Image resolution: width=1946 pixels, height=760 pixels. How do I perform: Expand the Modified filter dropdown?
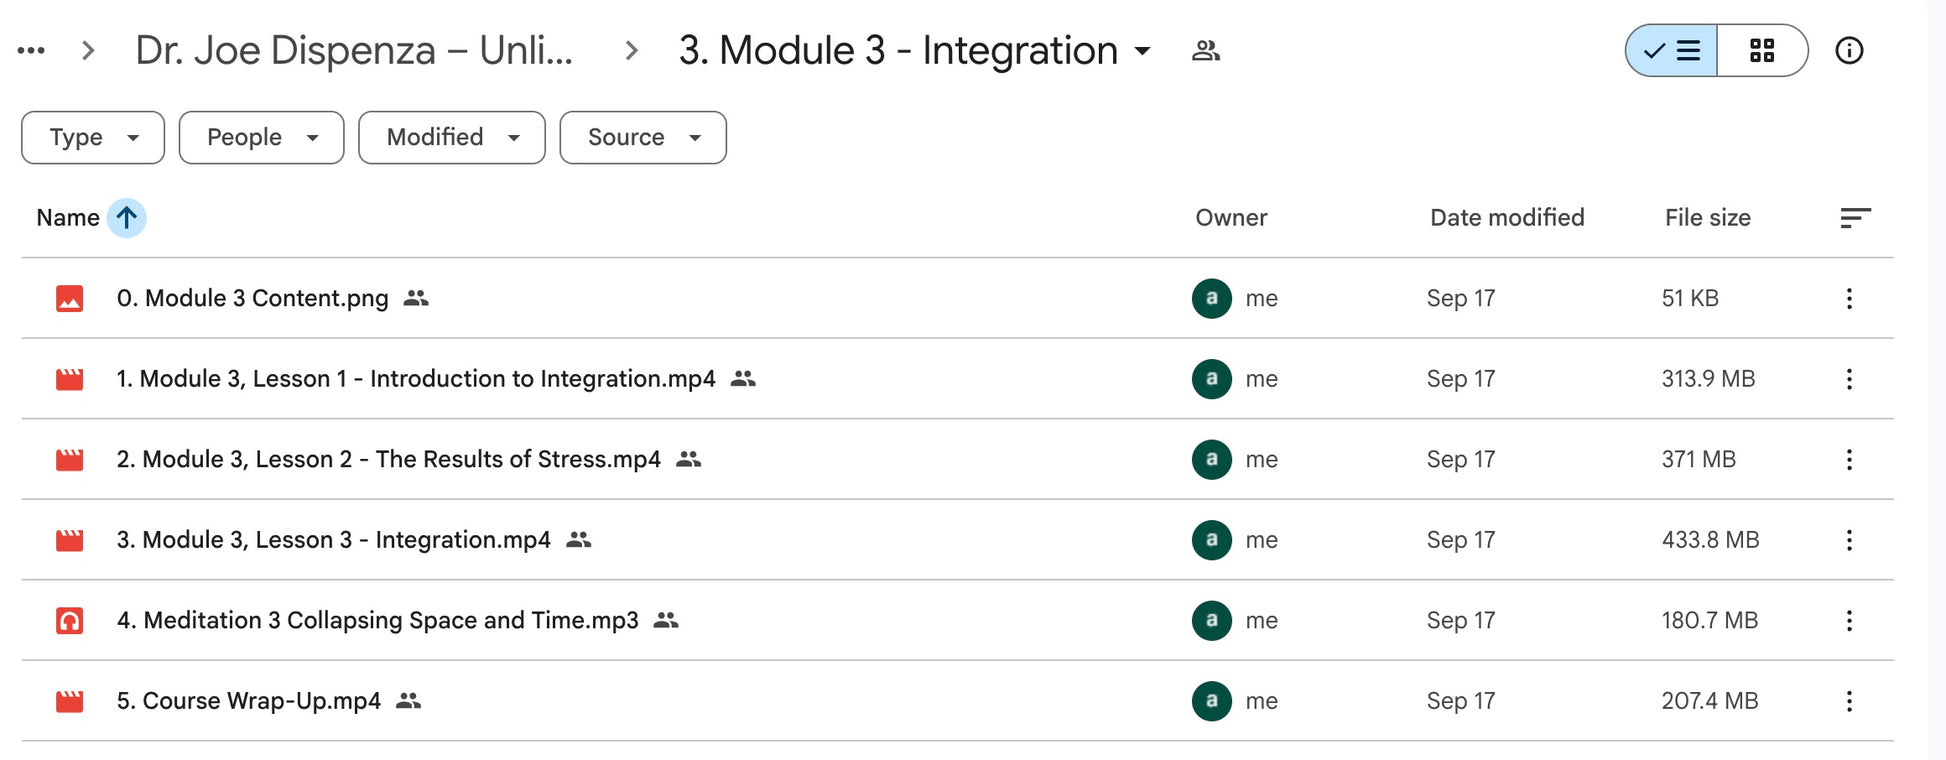click(452, 138)
